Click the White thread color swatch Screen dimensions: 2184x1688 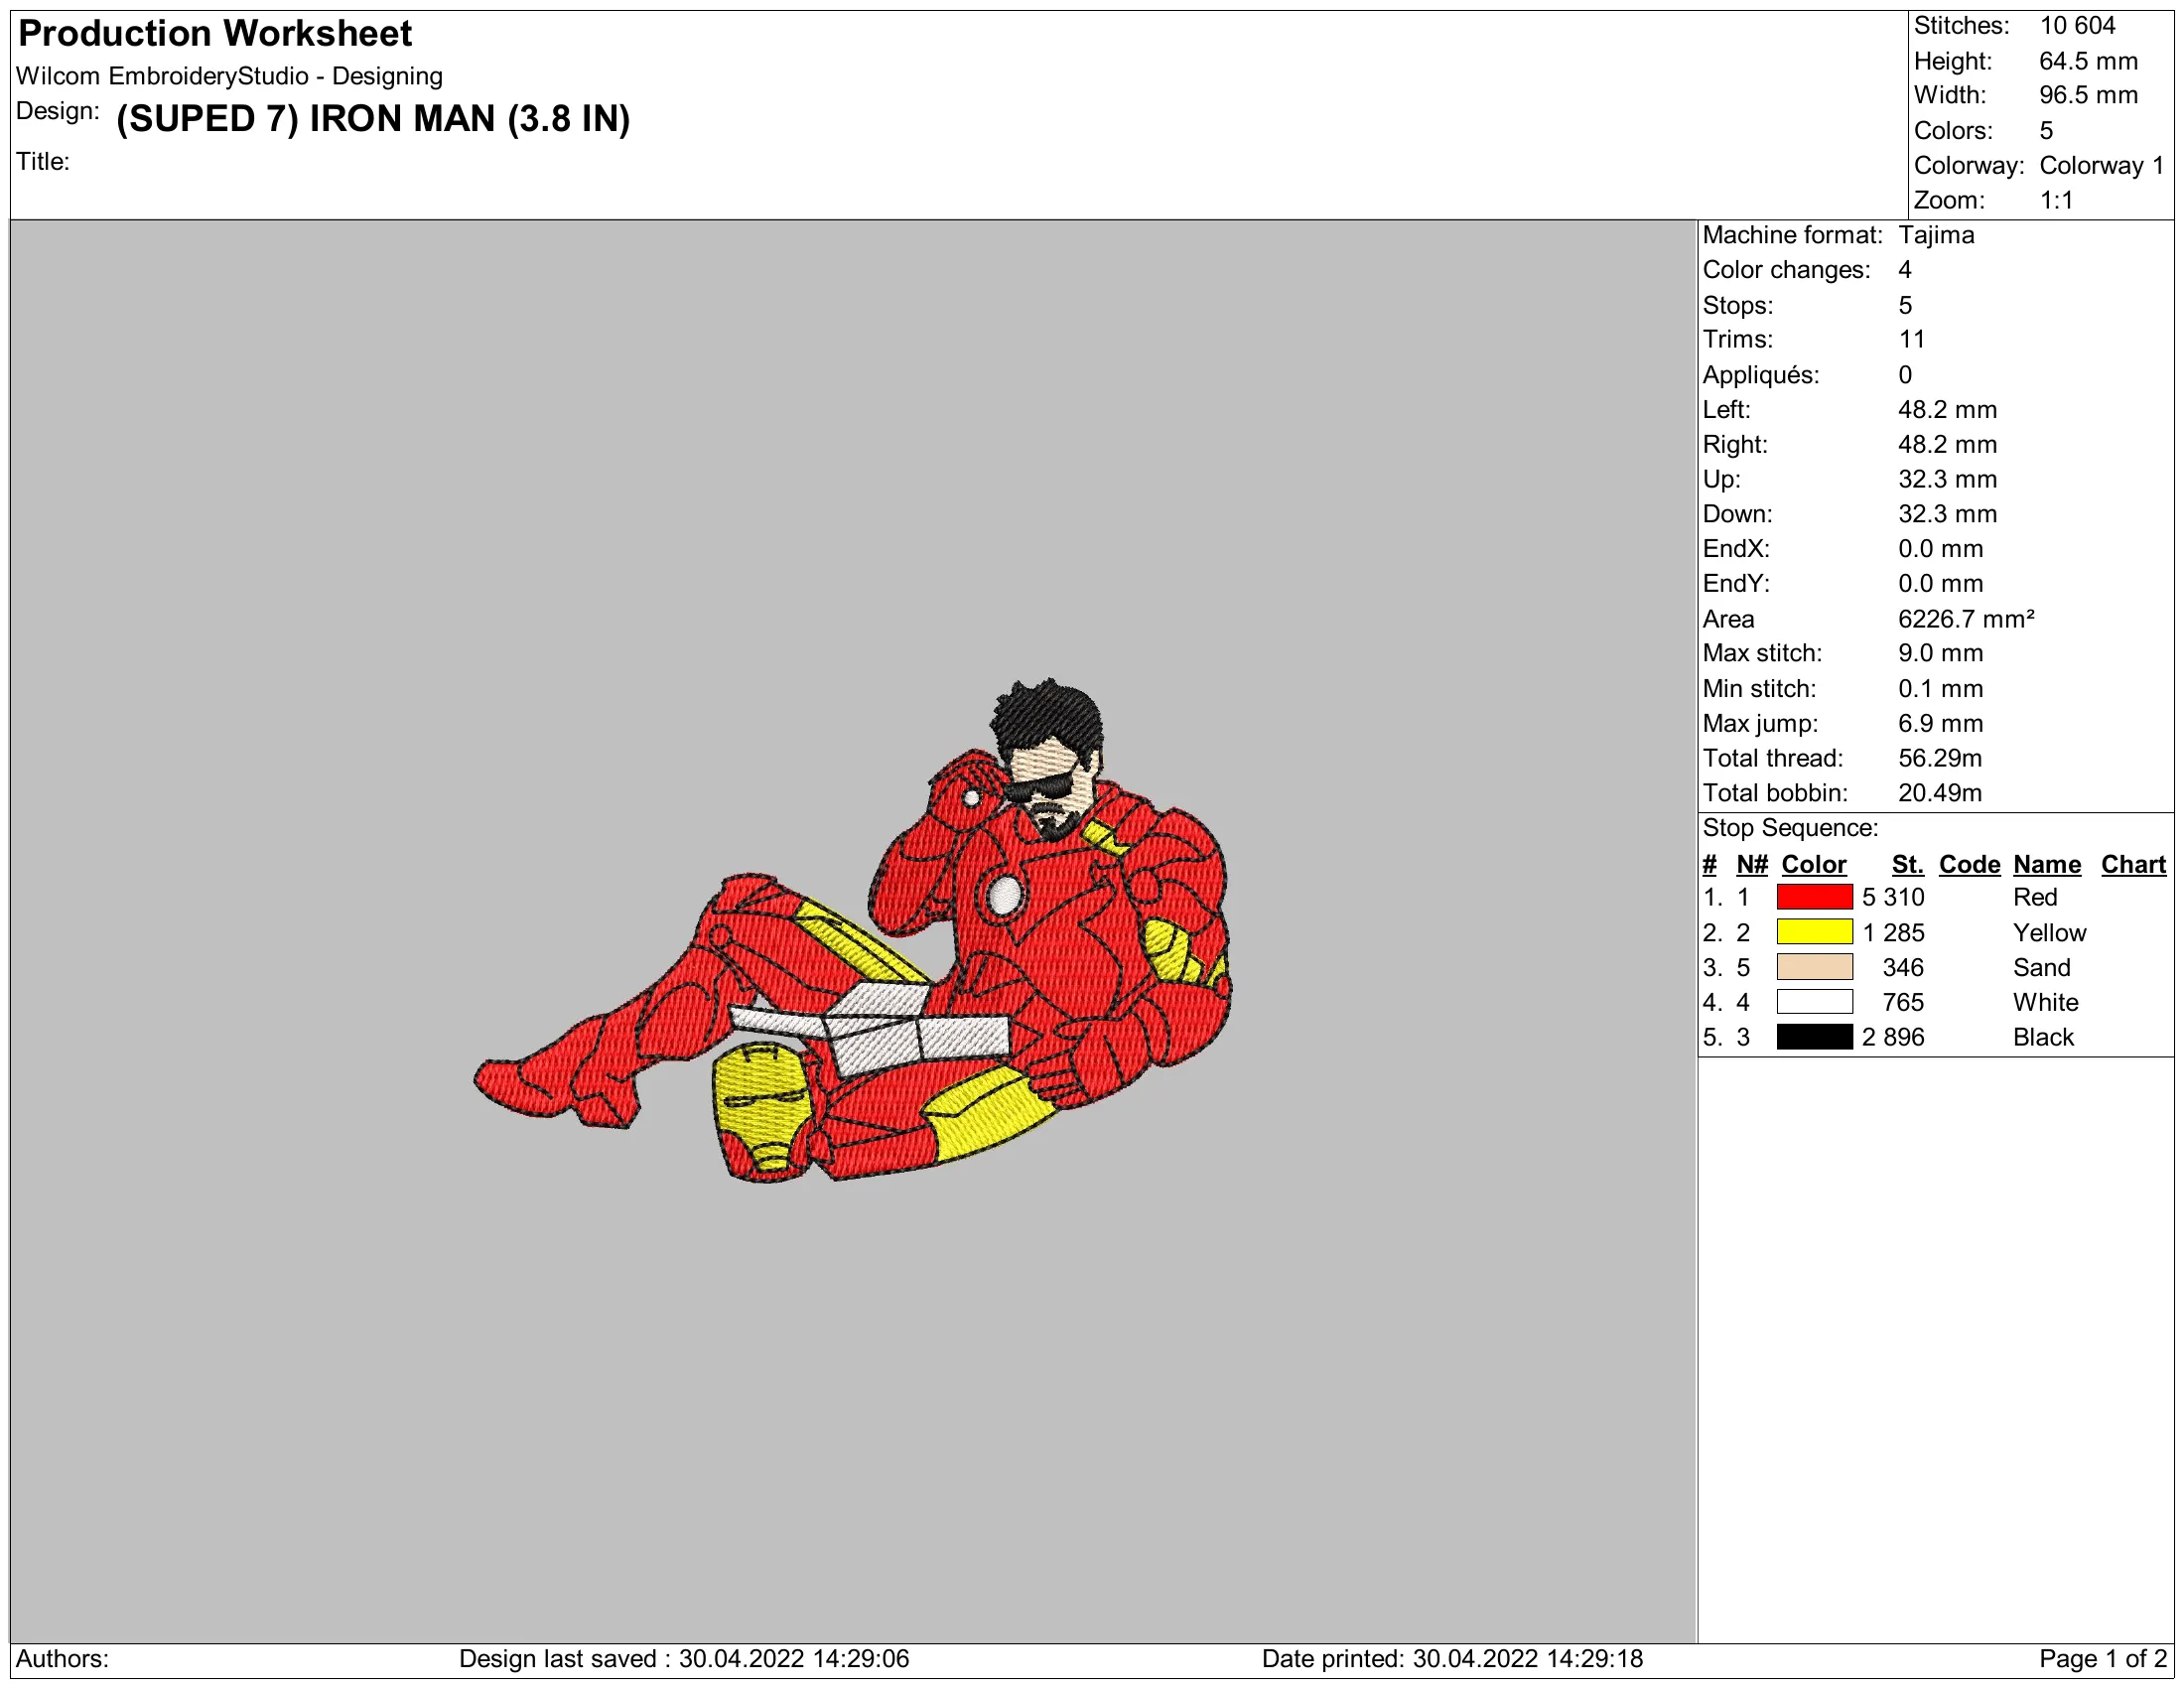pyautogui.click(x=1814, y=1002)
